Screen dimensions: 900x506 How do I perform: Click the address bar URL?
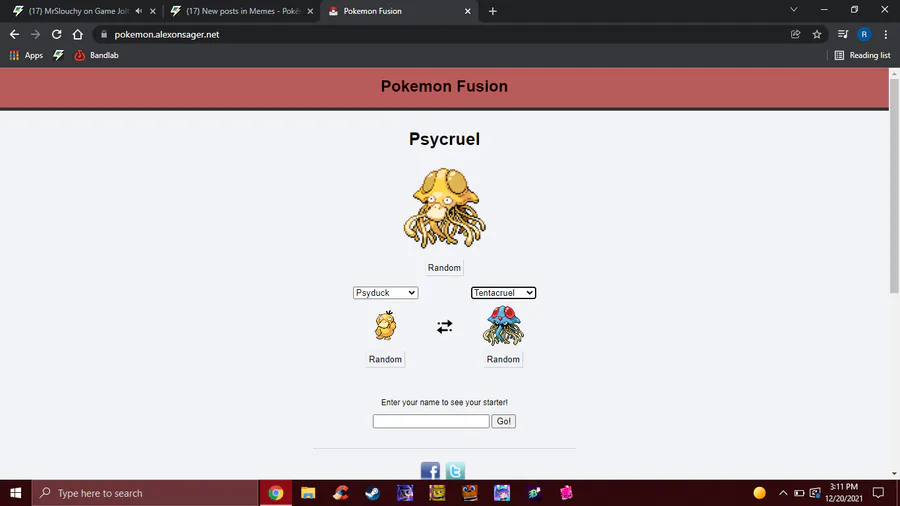[x=166, y=34]
